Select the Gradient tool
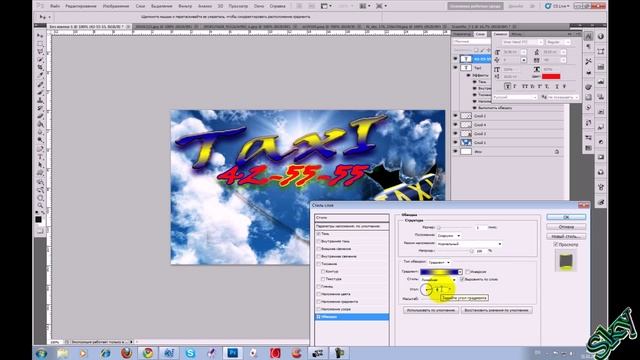Screen dimensions: 640x360 coord(40,124)
